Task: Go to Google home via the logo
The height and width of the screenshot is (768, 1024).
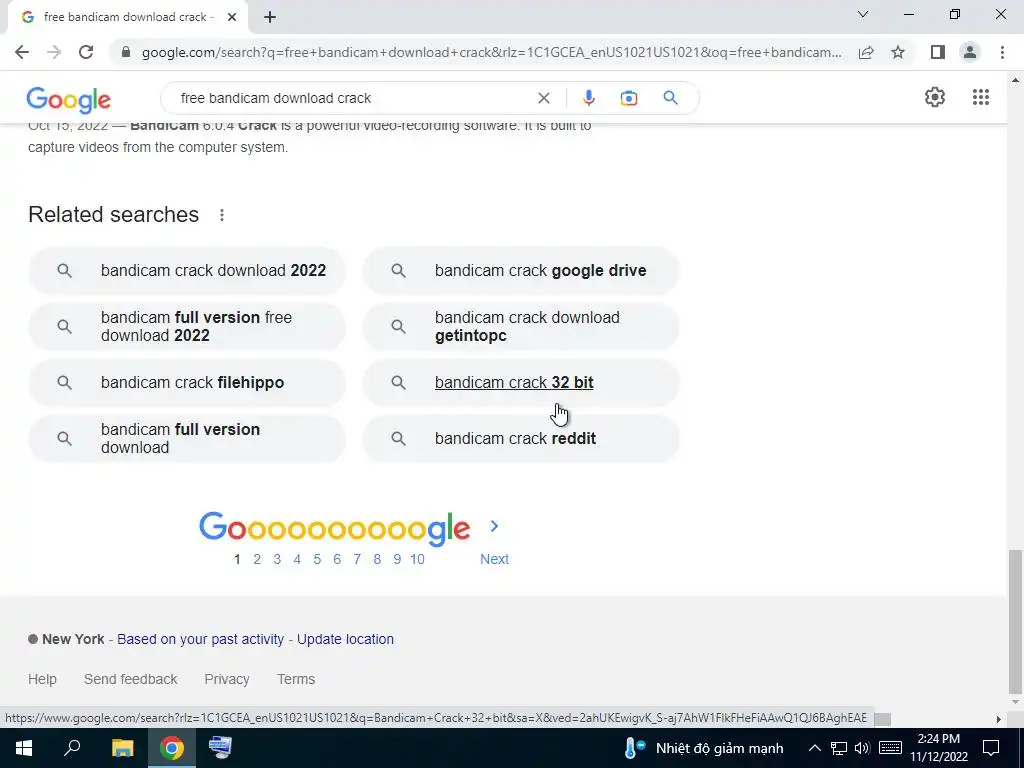Action: [x=69, y=100]
